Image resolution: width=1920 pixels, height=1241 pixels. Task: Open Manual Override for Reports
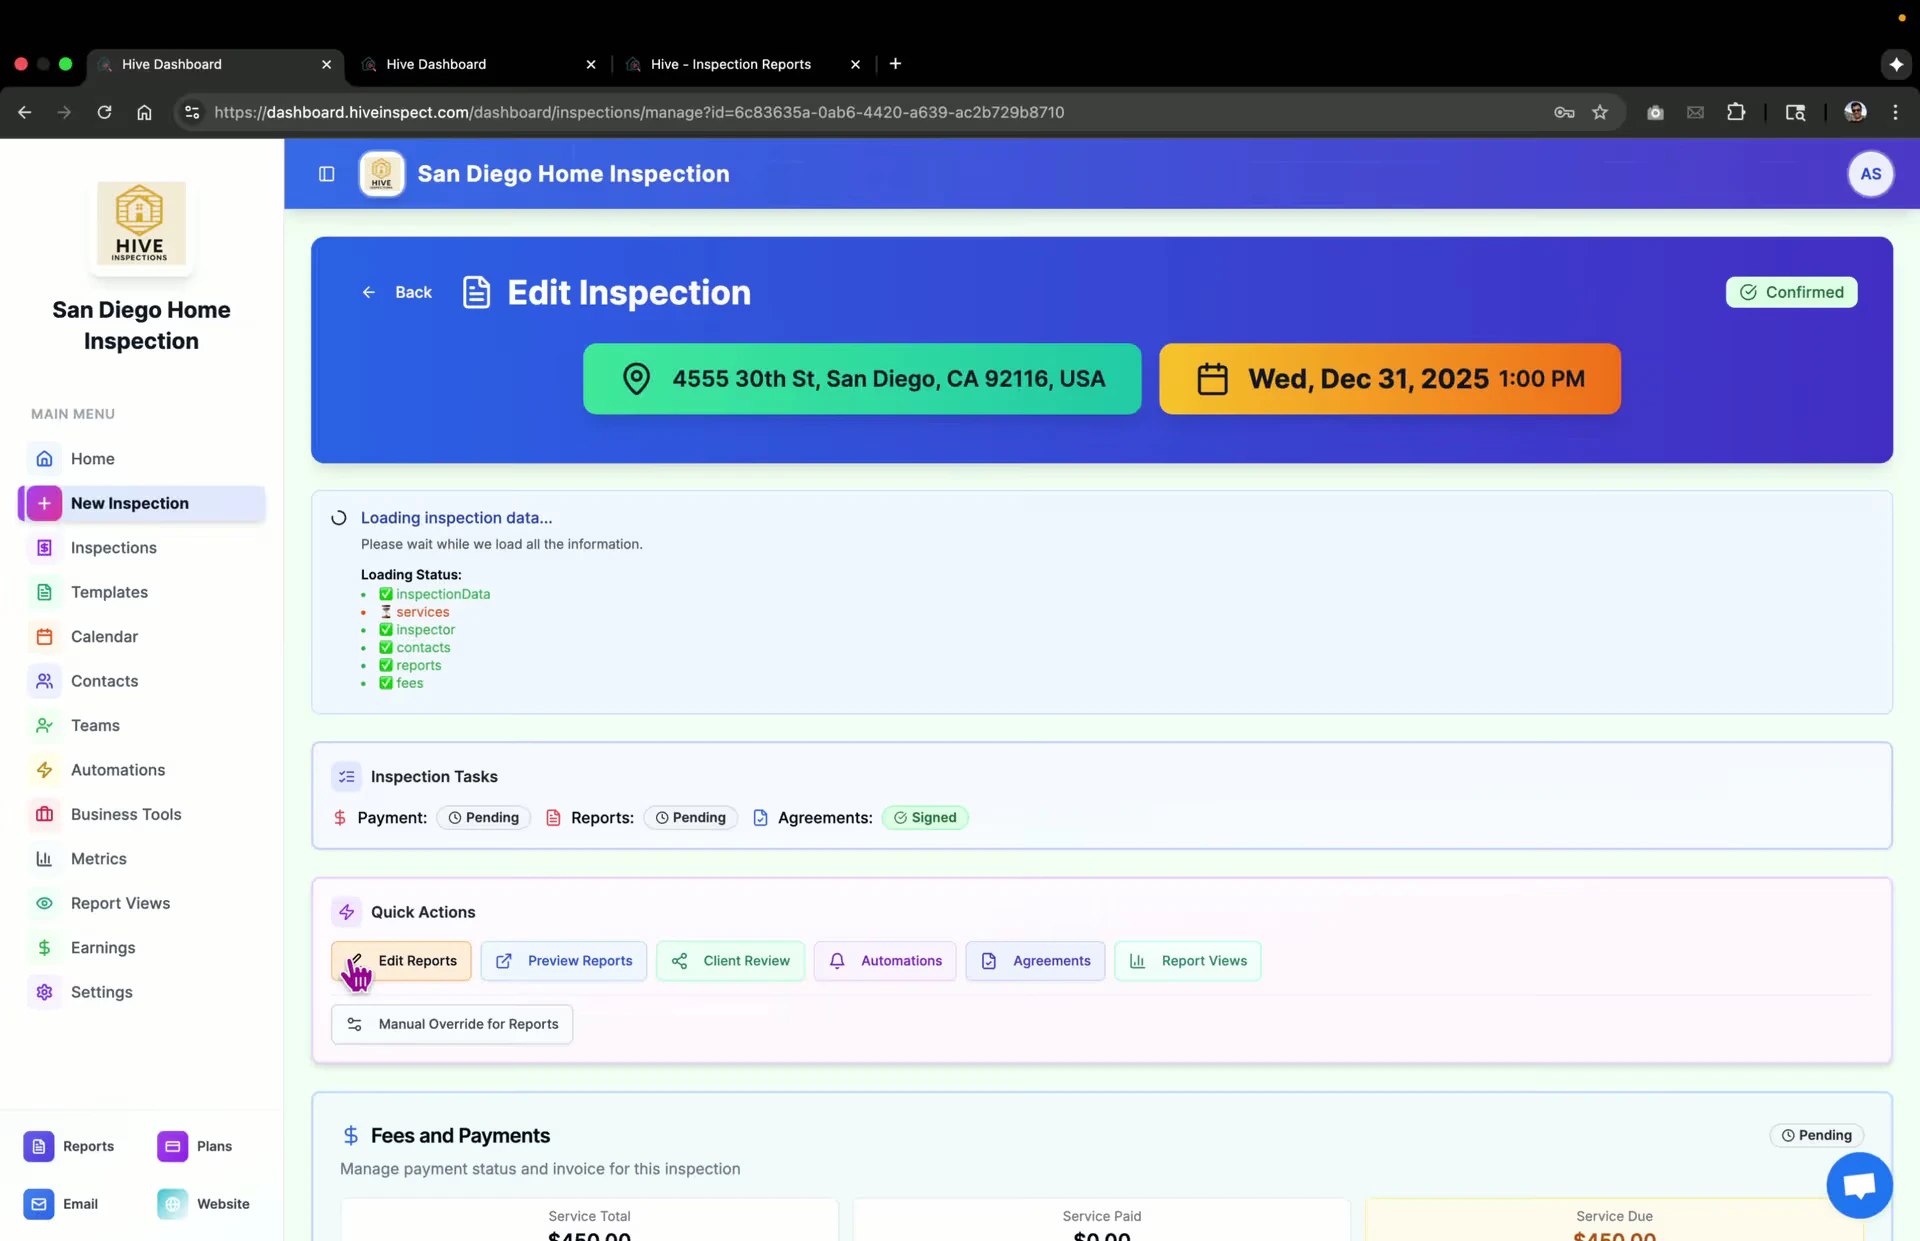tap(452, 1024)
